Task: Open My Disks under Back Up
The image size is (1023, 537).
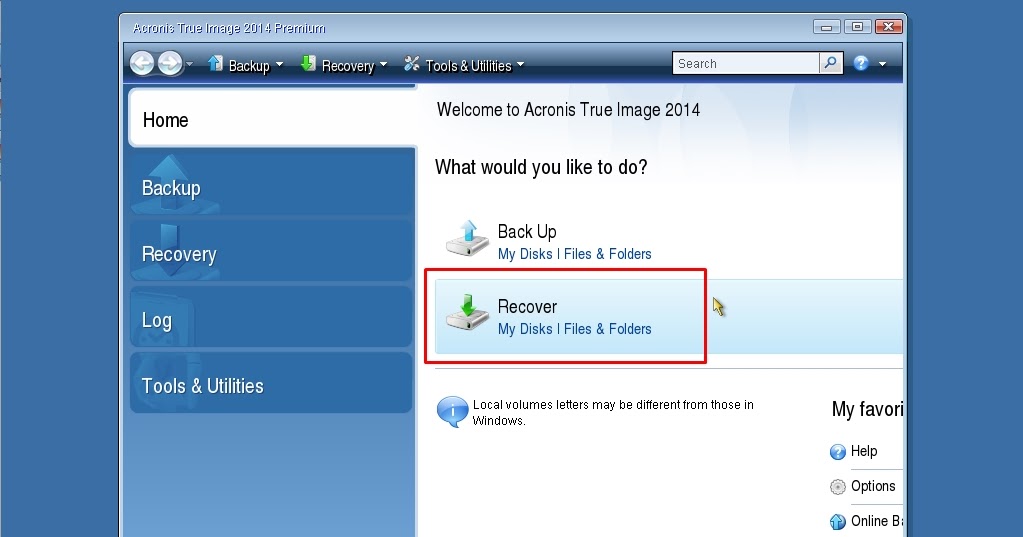Action: click(x=525, y=254)
